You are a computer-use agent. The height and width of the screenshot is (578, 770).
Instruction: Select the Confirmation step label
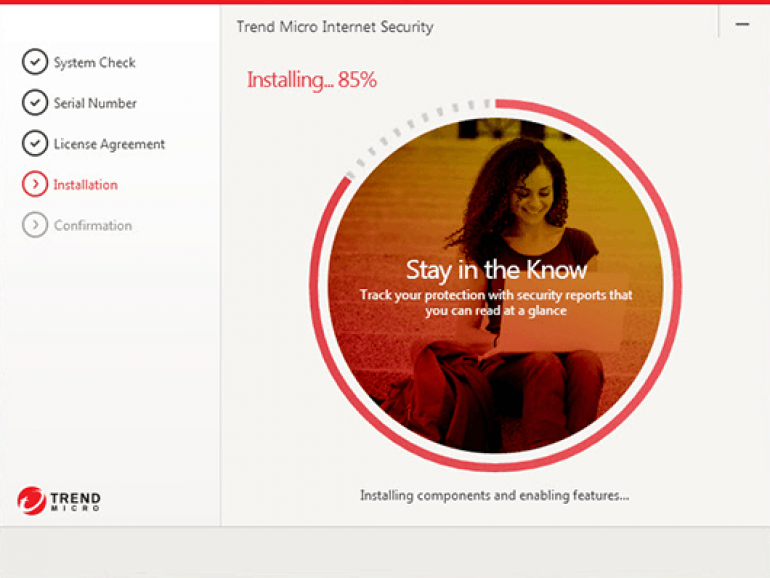[93, 225]
